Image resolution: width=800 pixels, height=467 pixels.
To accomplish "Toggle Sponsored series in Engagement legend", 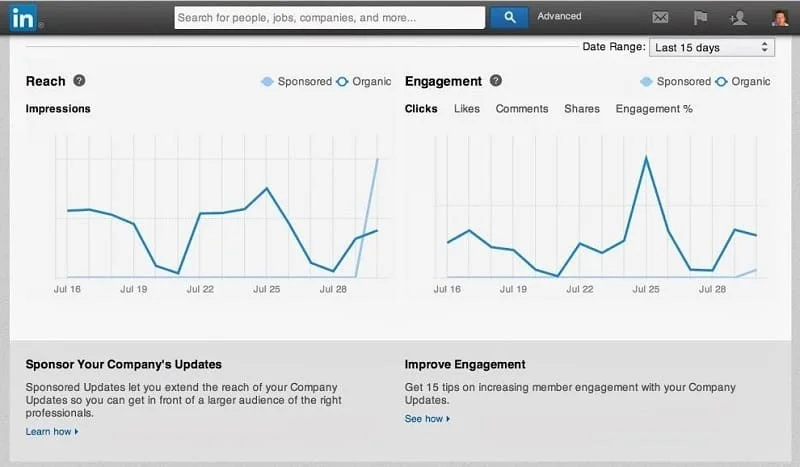I will 675,81.
